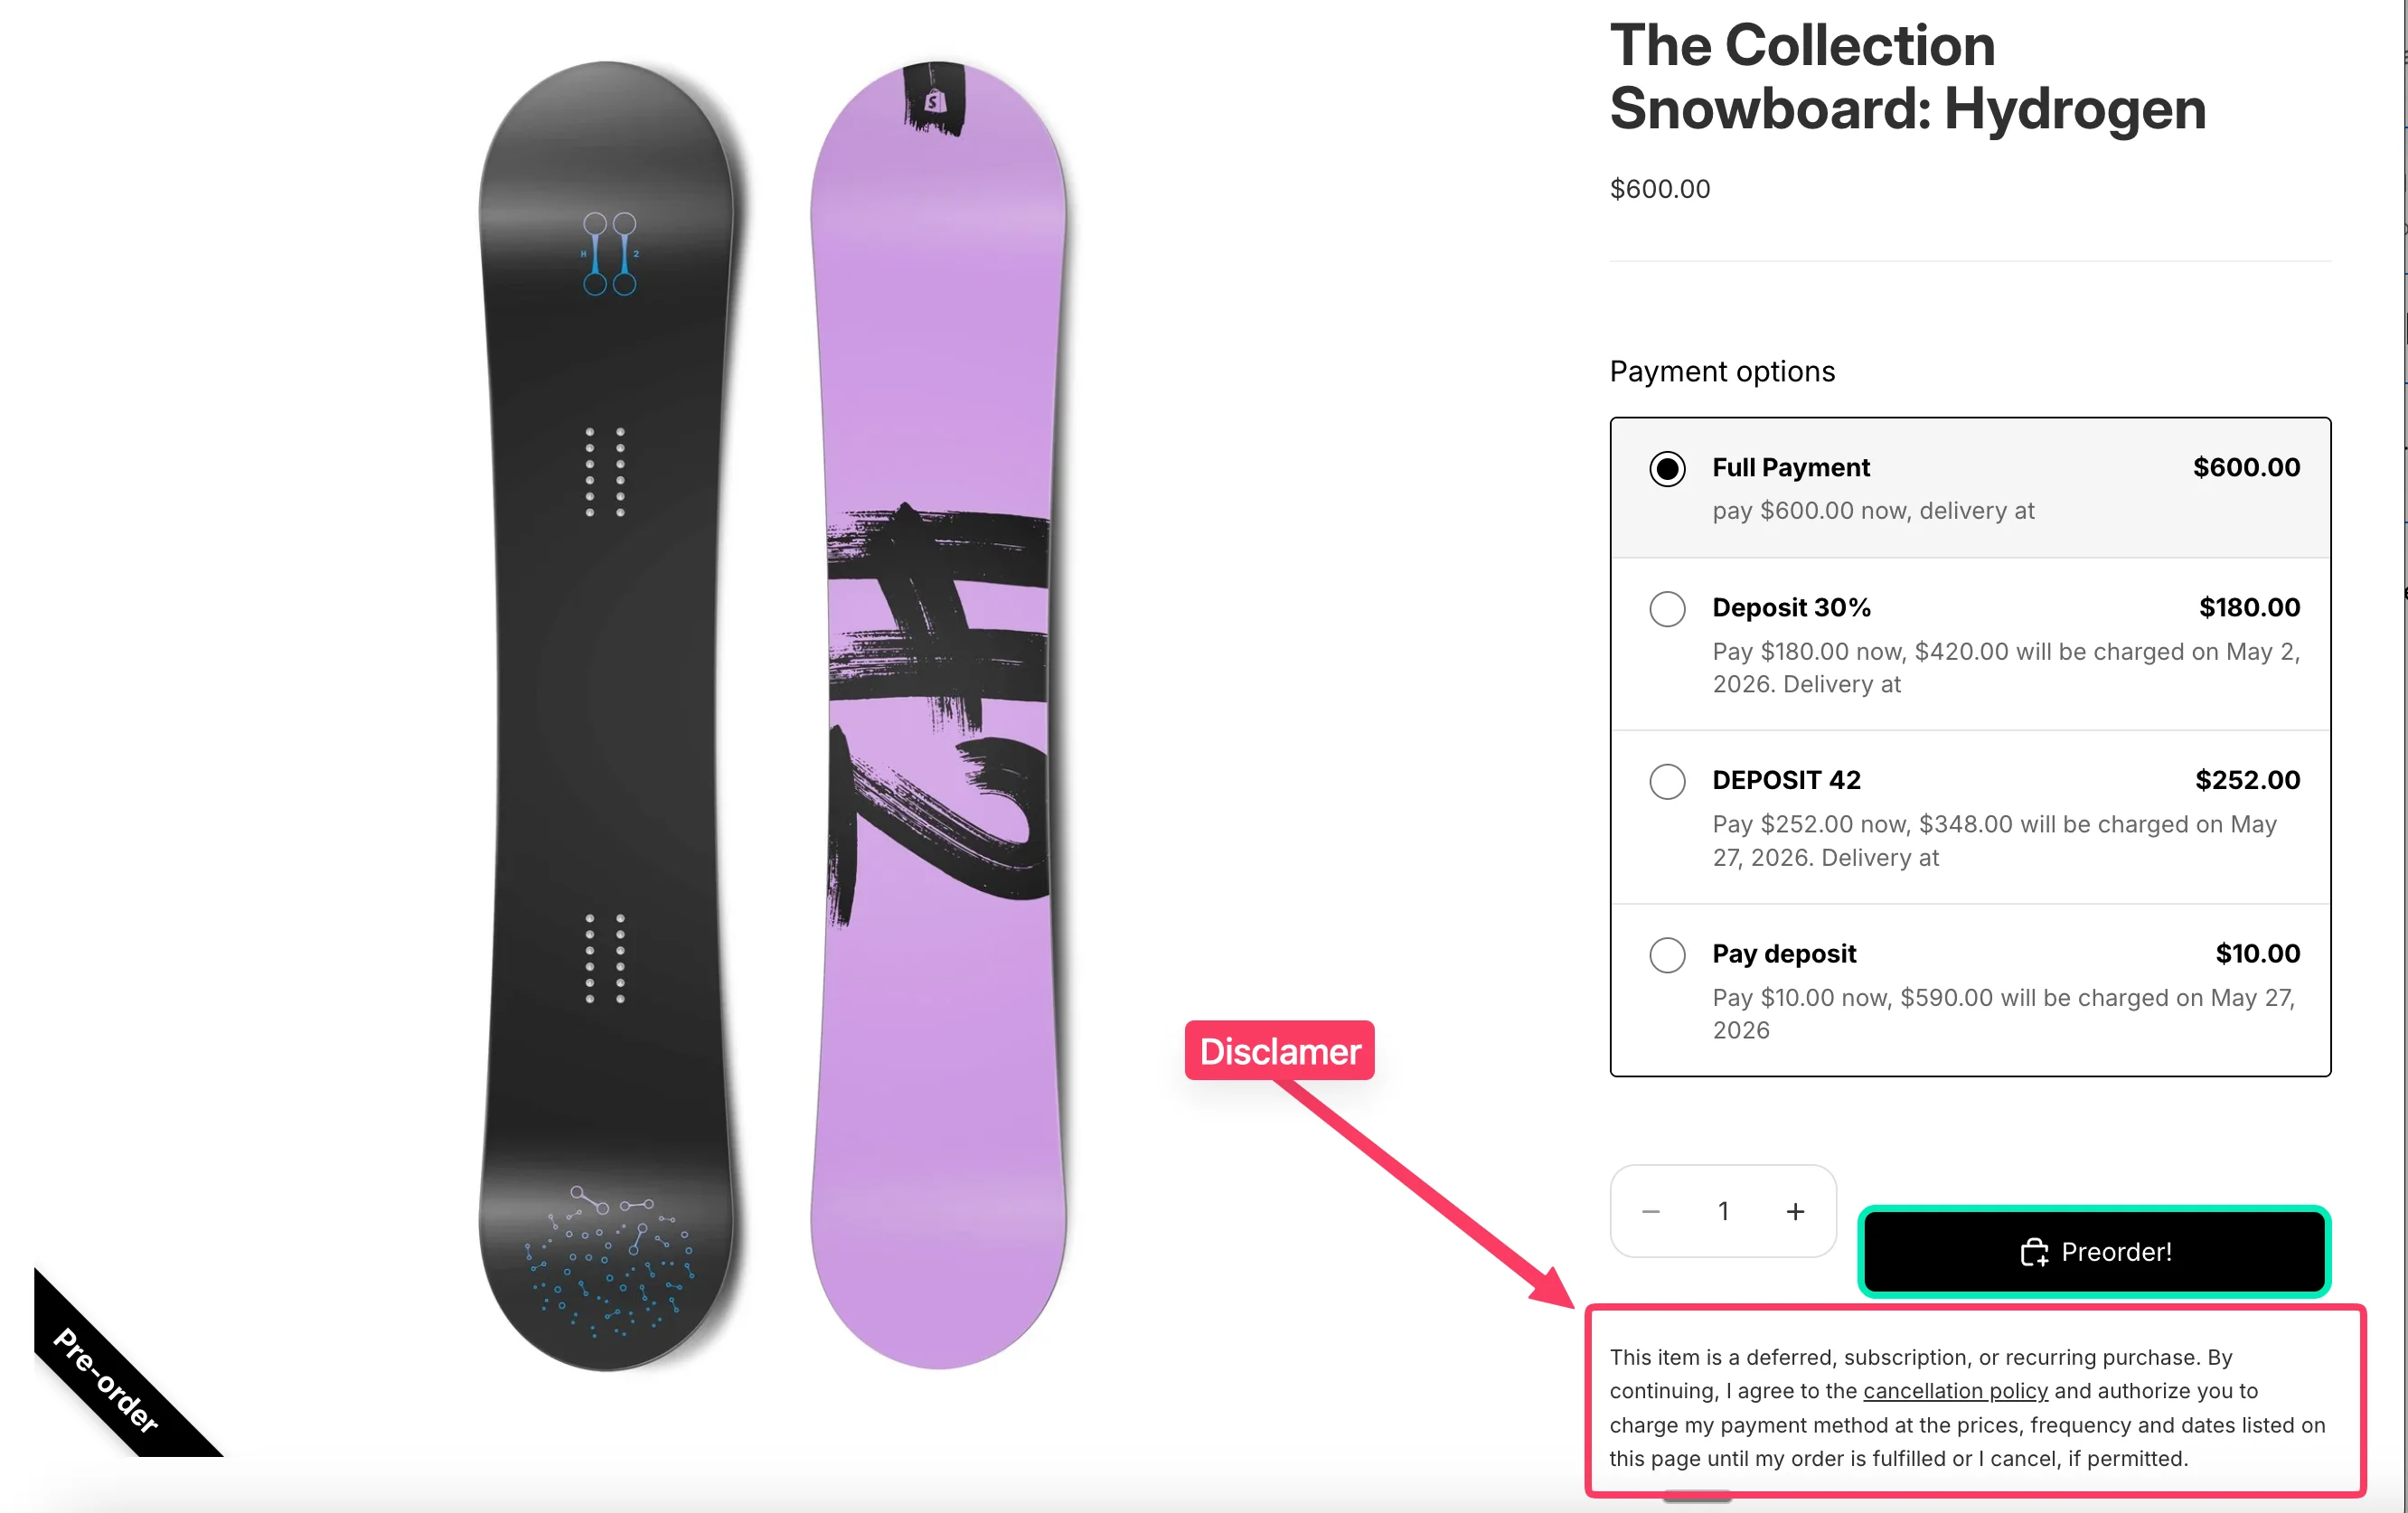Click the Preorder! button
Screen dimensions: 2408x1513
2094,1252
